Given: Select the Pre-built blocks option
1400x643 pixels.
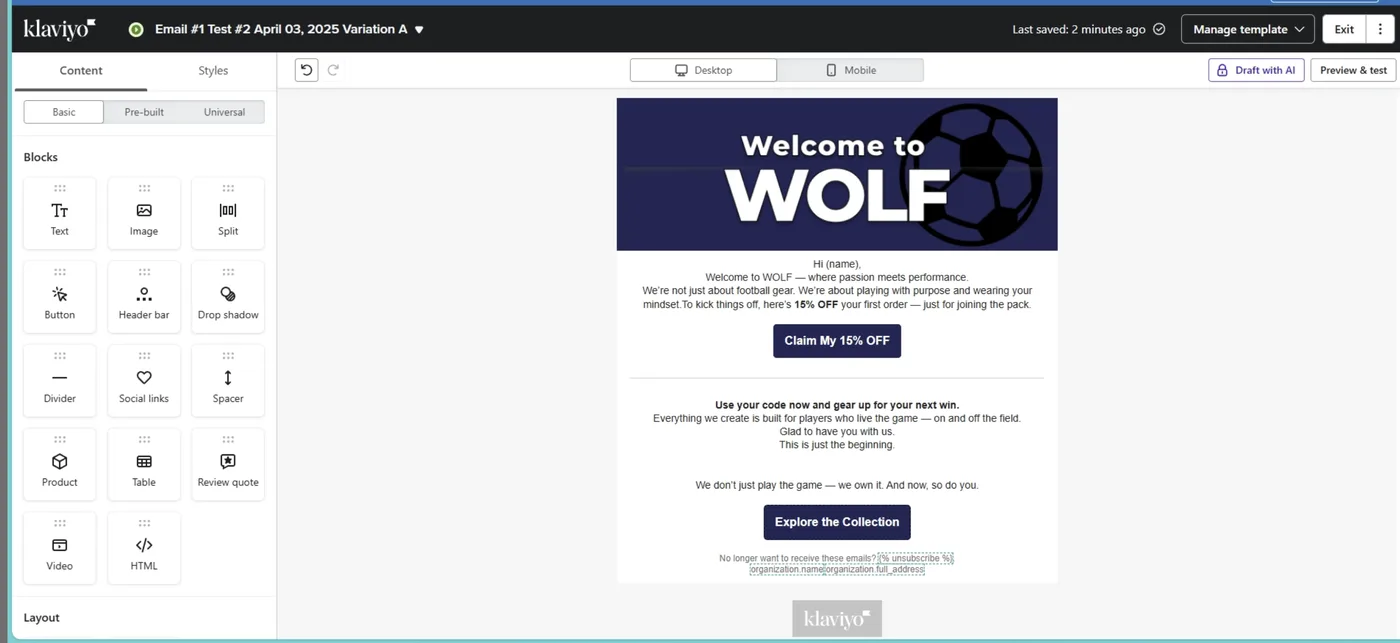Looking at the screenshot, I should point(144,112).
